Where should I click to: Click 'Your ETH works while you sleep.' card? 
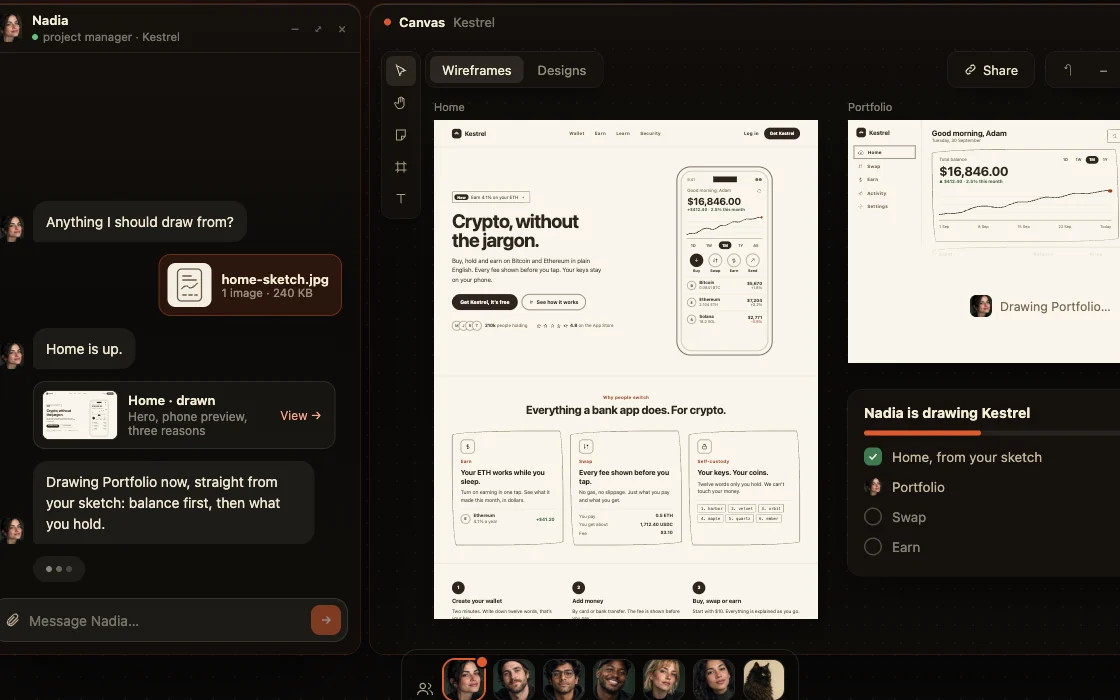pos(507,488)
